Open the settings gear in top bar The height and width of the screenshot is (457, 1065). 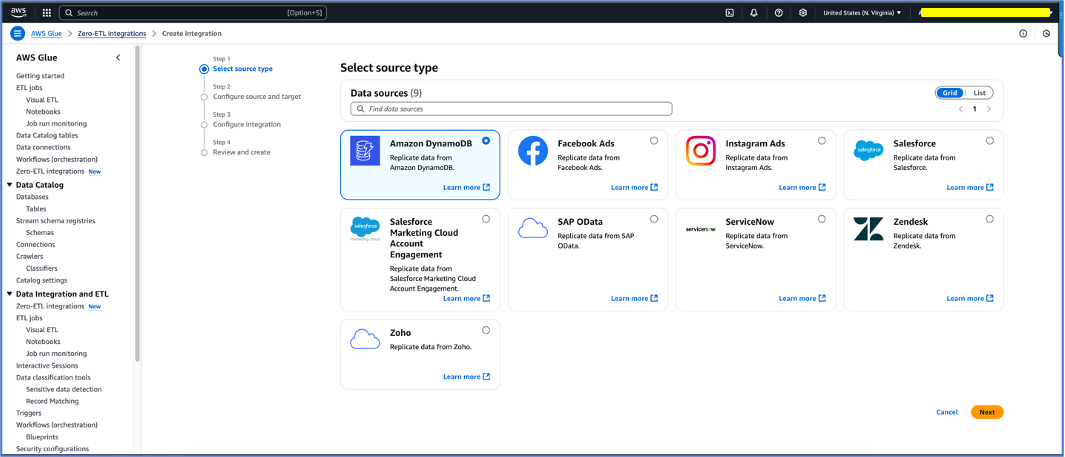[x=803, y=12]
